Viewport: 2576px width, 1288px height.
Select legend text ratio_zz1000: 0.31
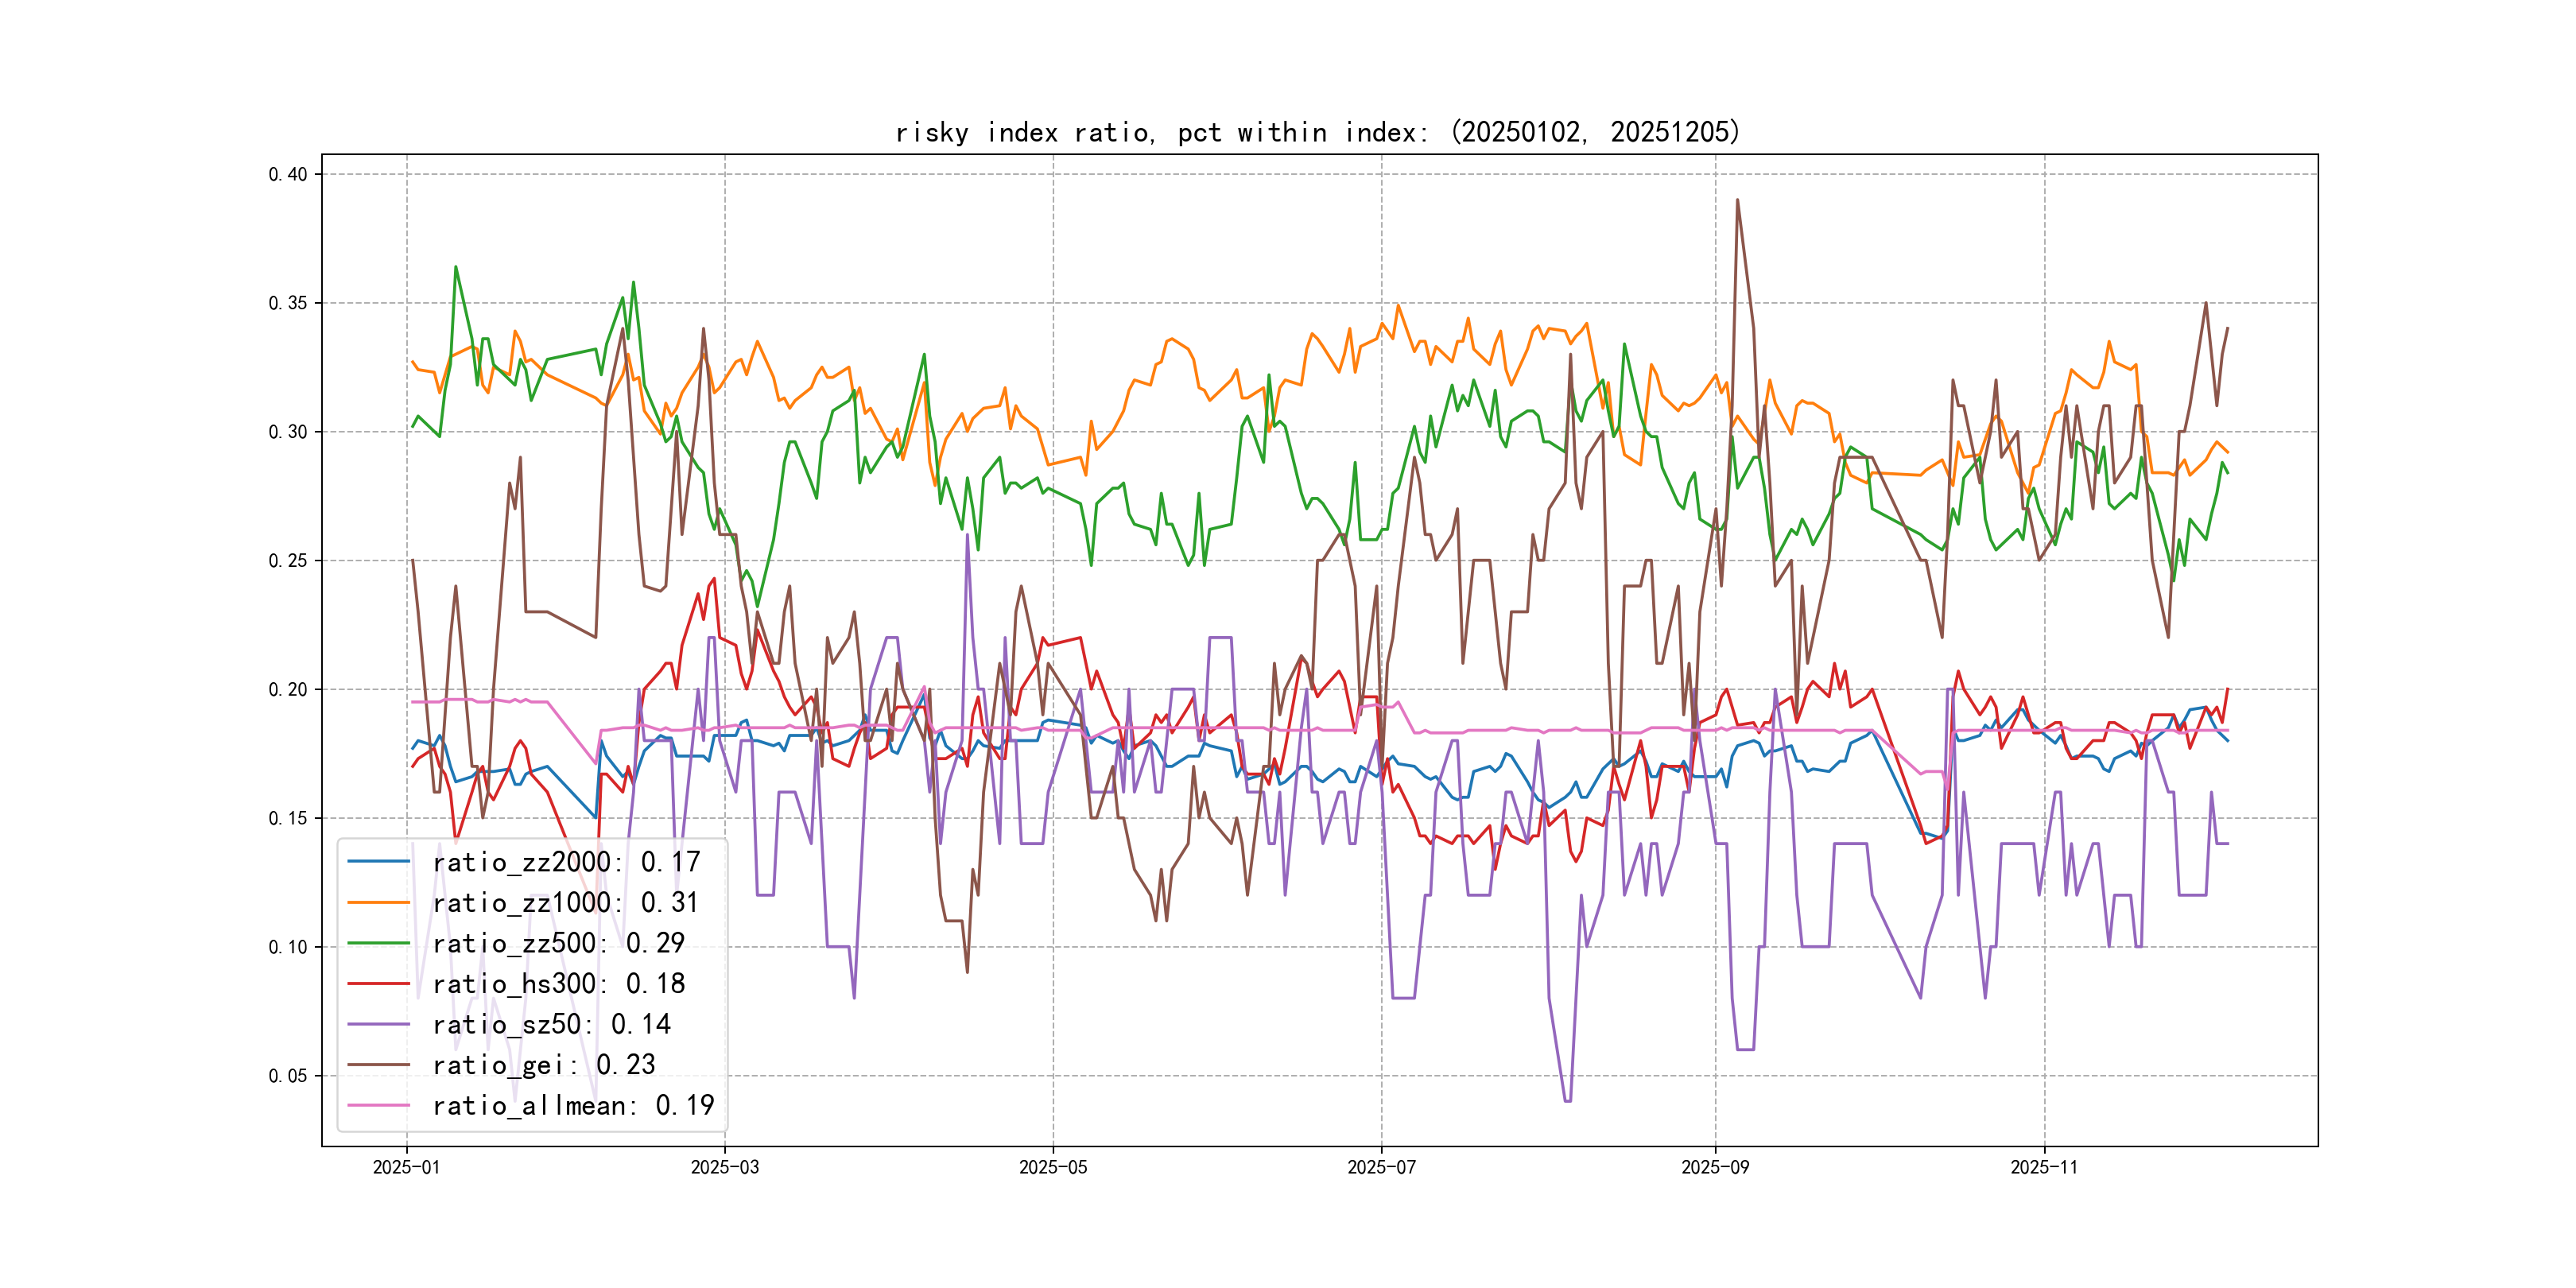point(565,902)
